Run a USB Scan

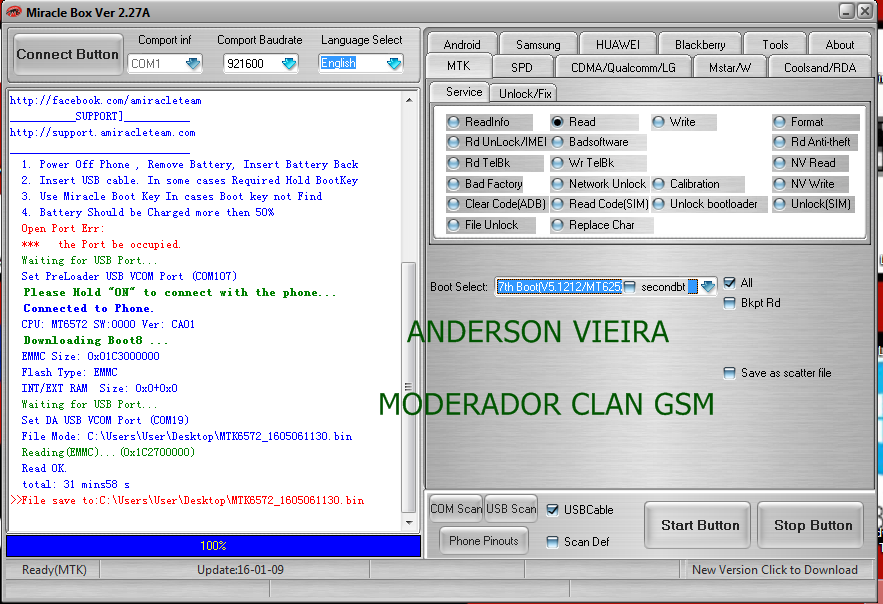(511, 509)
